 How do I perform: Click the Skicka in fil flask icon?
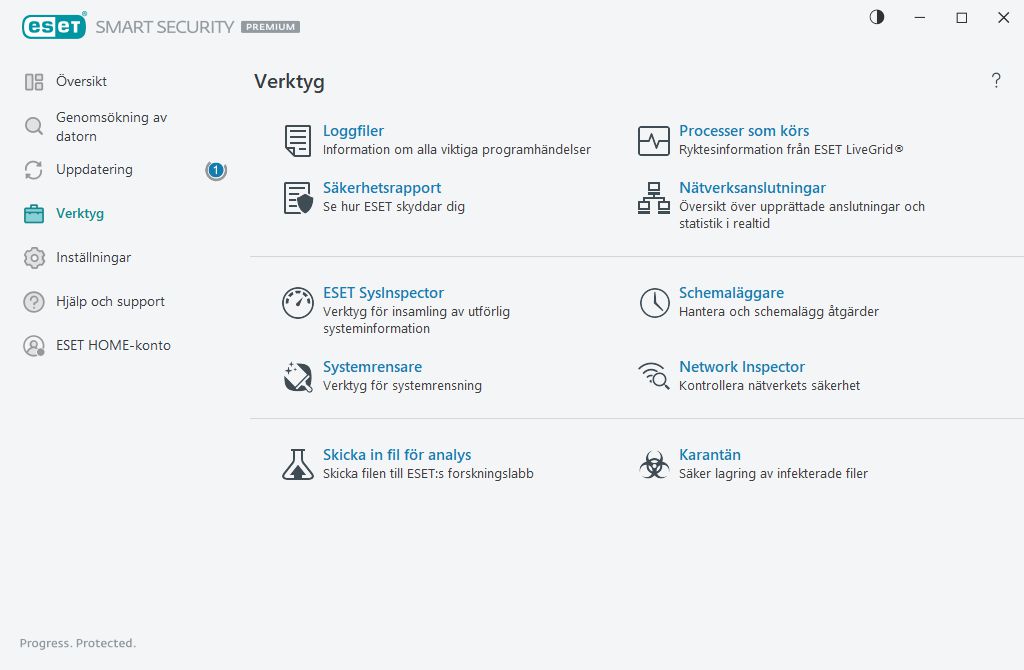pos(298,464)
